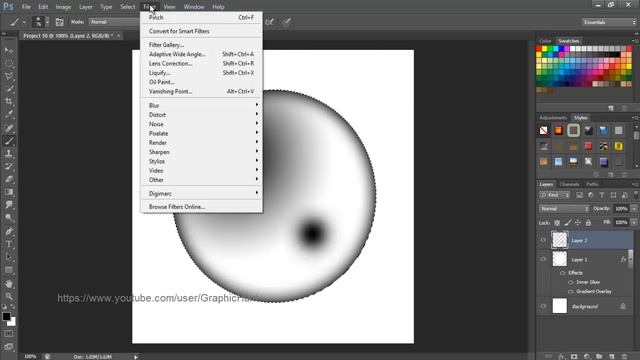Click the foreground color black swatch
The image size is (640, 360).
click(6, 316)
